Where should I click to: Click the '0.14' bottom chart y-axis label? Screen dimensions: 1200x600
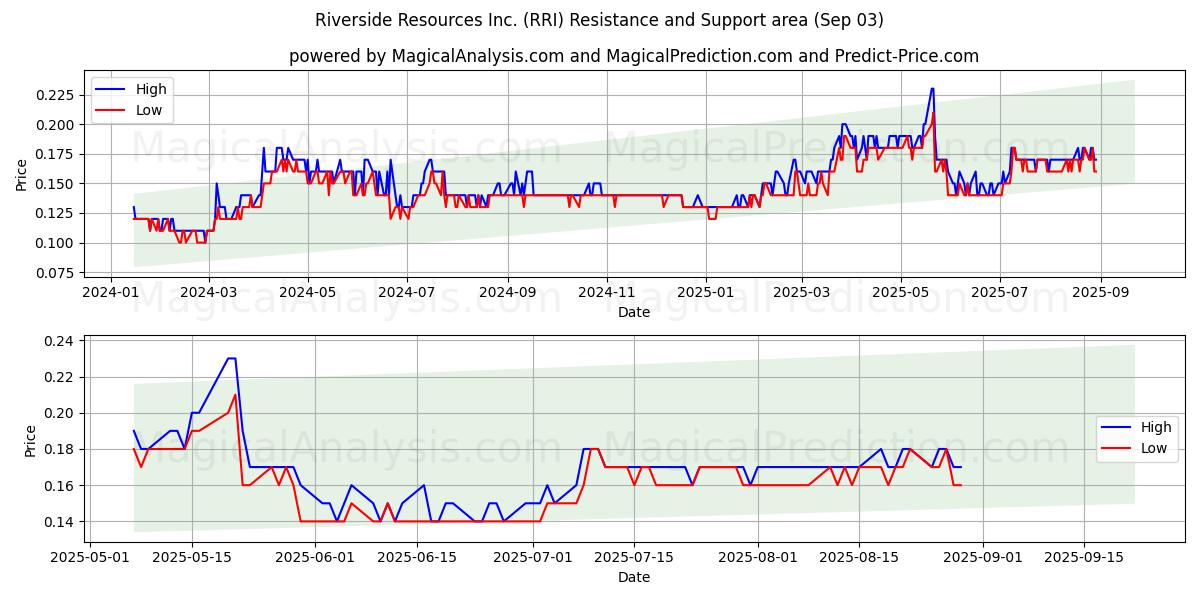[58, 521]
